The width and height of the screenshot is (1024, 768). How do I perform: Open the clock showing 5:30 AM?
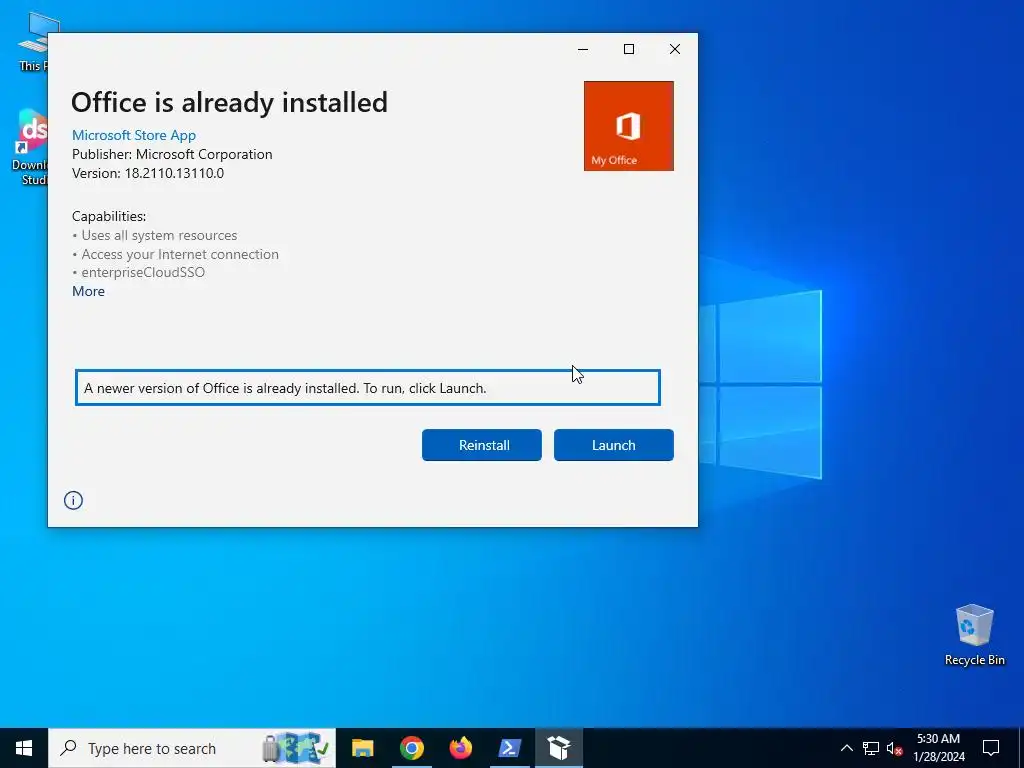(x=938, y=748)
